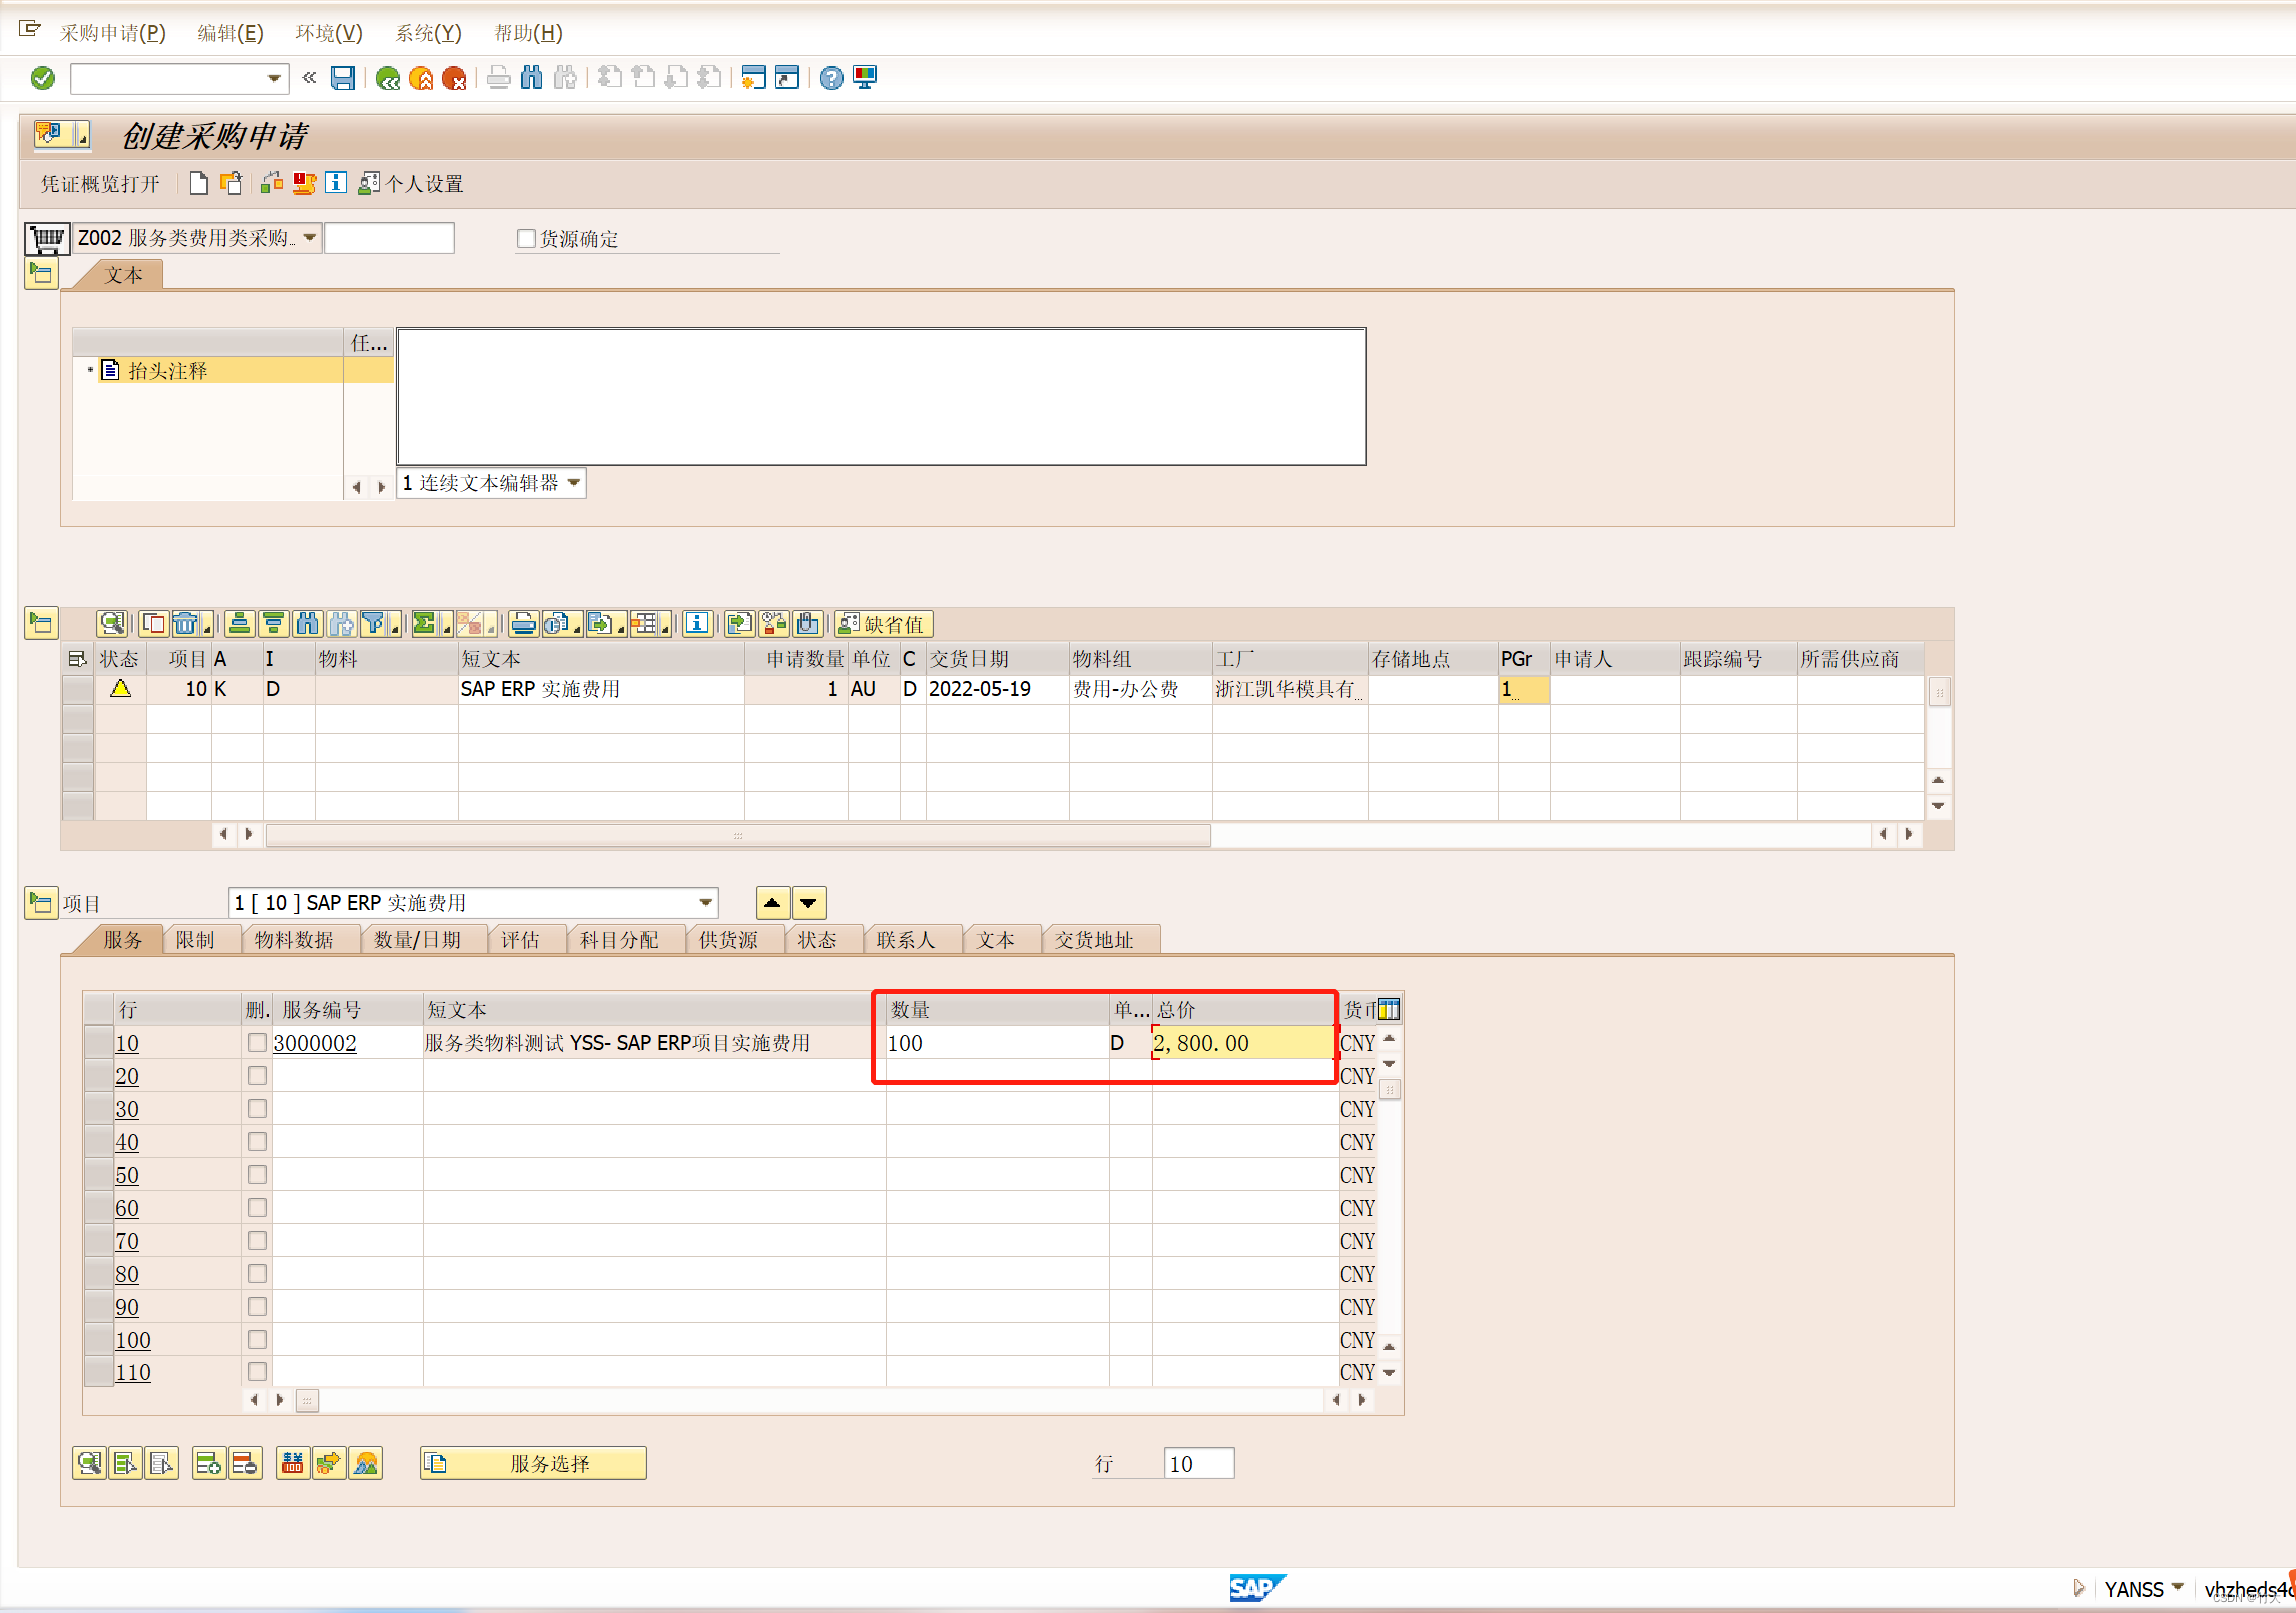Open service number 3000002 link
The width and height of the screenshot is (2296, 1613).
coord(315,1042)
